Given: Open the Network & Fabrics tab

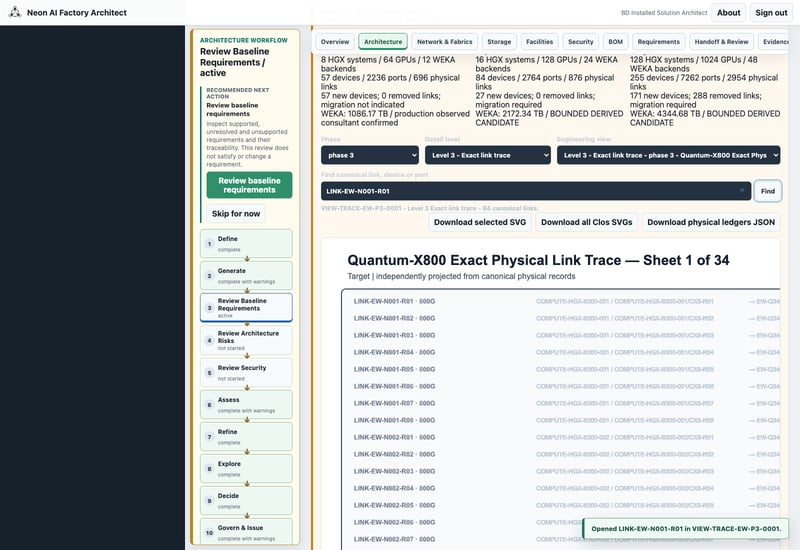Looking at the screenshot, I should [x=444, y=42].
